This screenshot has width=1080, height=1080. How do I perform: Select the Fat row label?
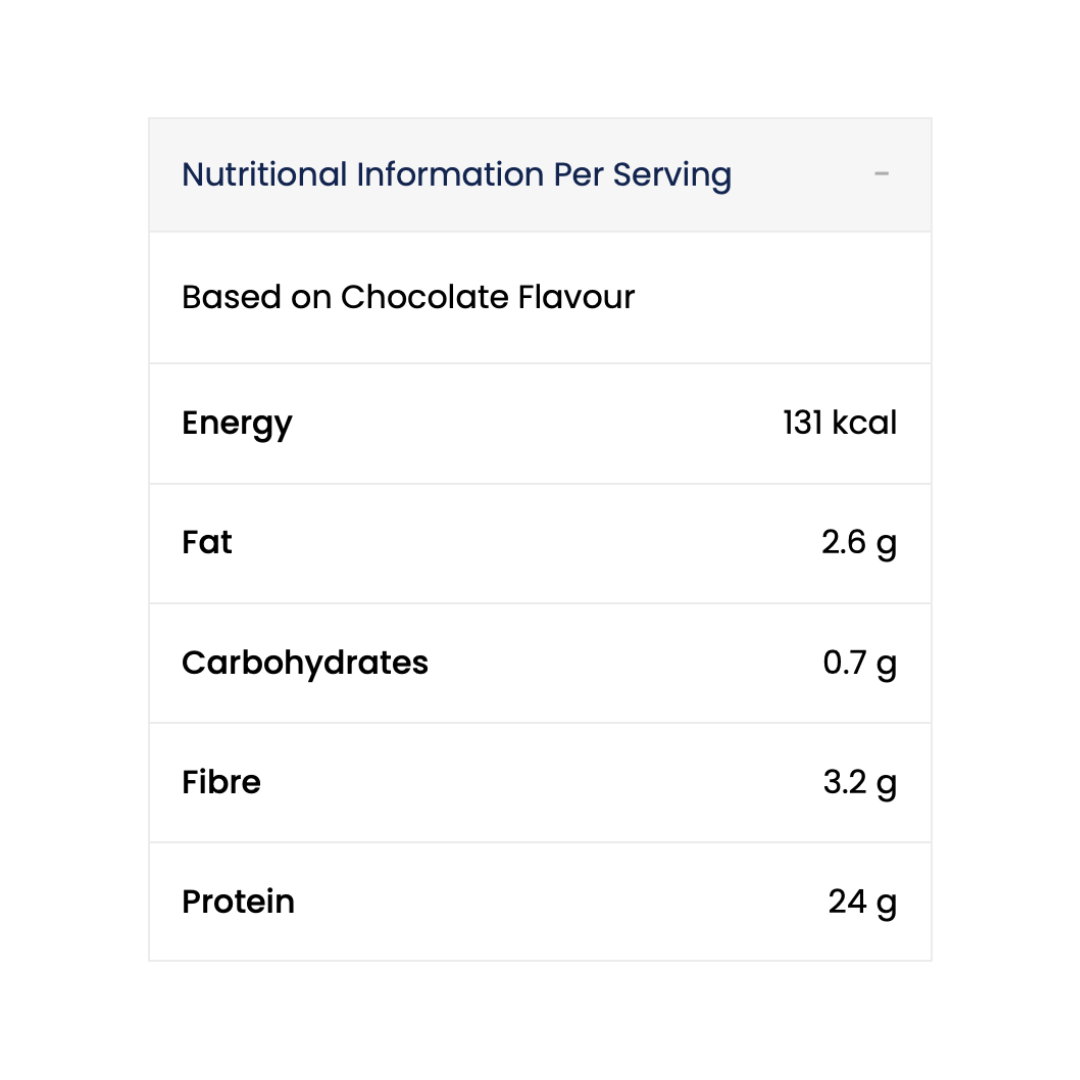click(x=207, y=542)
